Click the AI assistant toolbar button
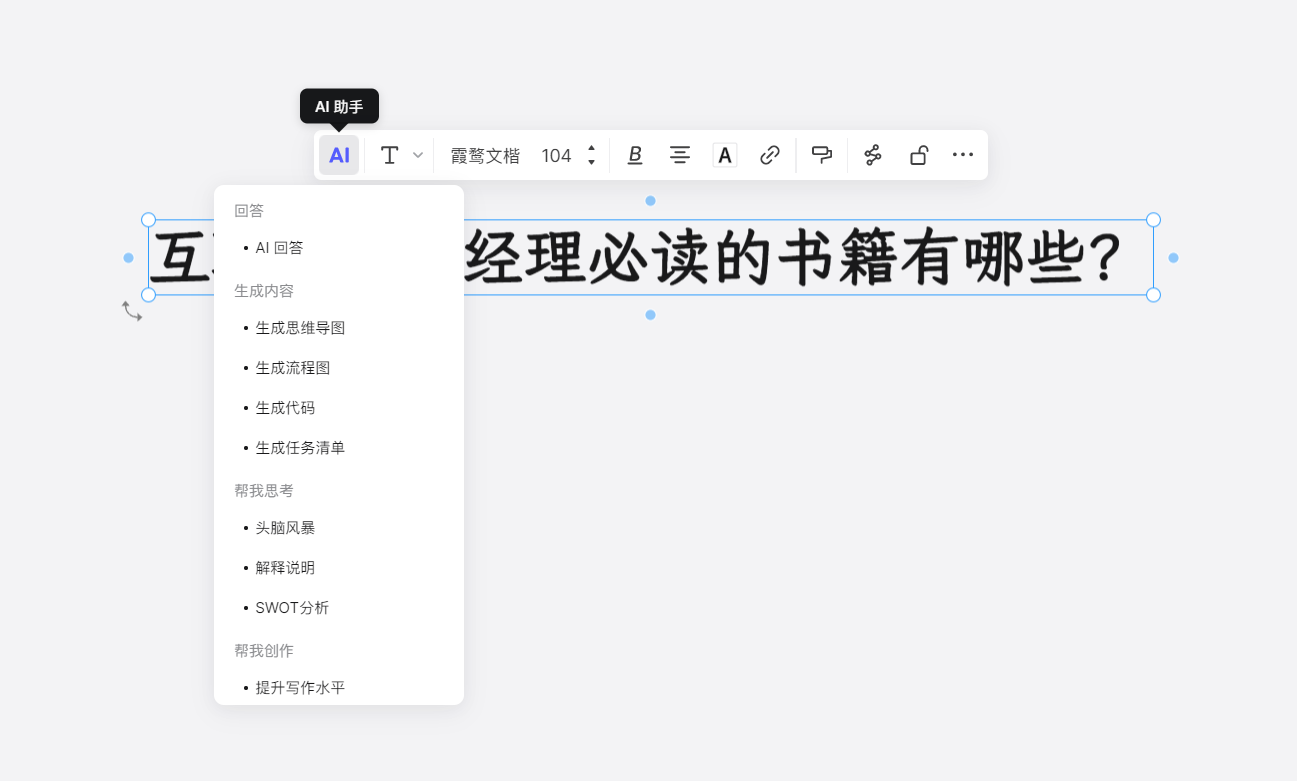Image resolution: width=1297 pixels, height=781 pixels. [339, 155]
